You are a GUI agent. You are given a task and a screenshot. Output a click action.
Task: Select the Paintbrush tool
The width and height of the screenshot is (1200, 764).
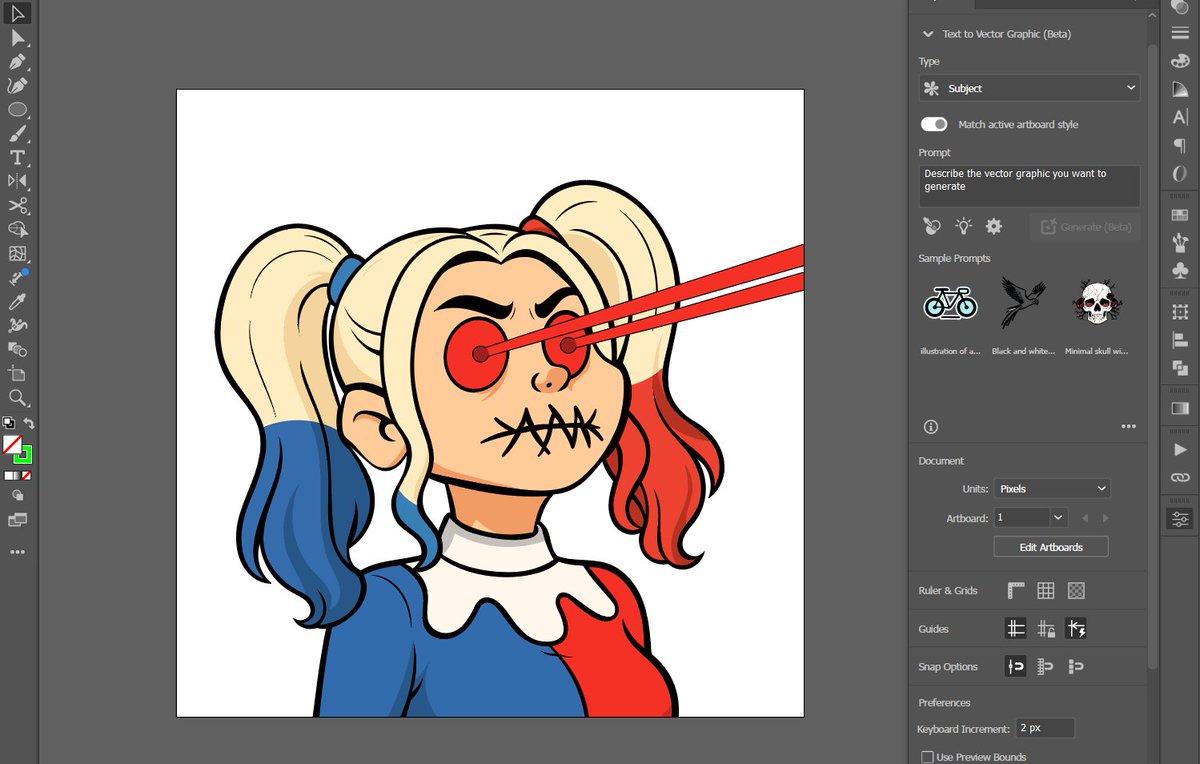point(17,134)
